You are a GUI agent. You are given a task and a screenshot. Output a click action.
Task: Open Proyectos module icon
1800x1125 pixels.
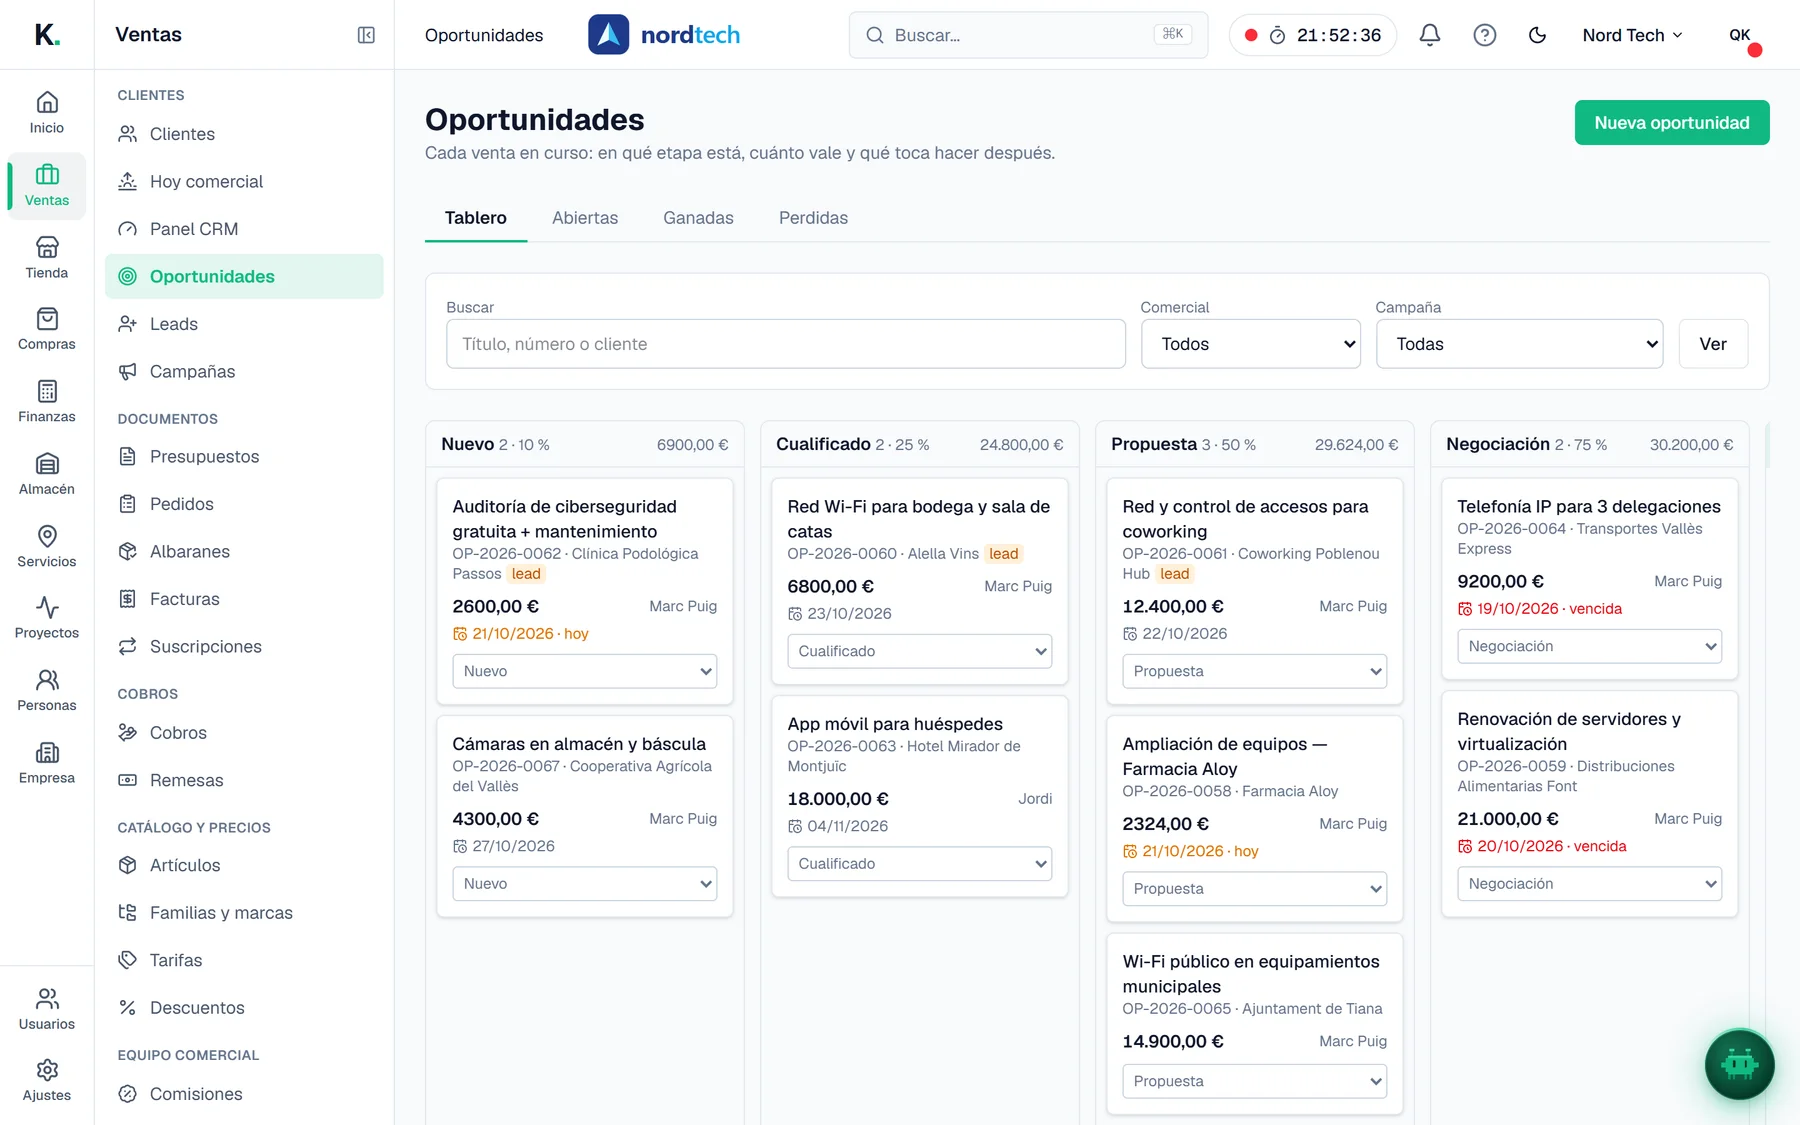point(47,618)
